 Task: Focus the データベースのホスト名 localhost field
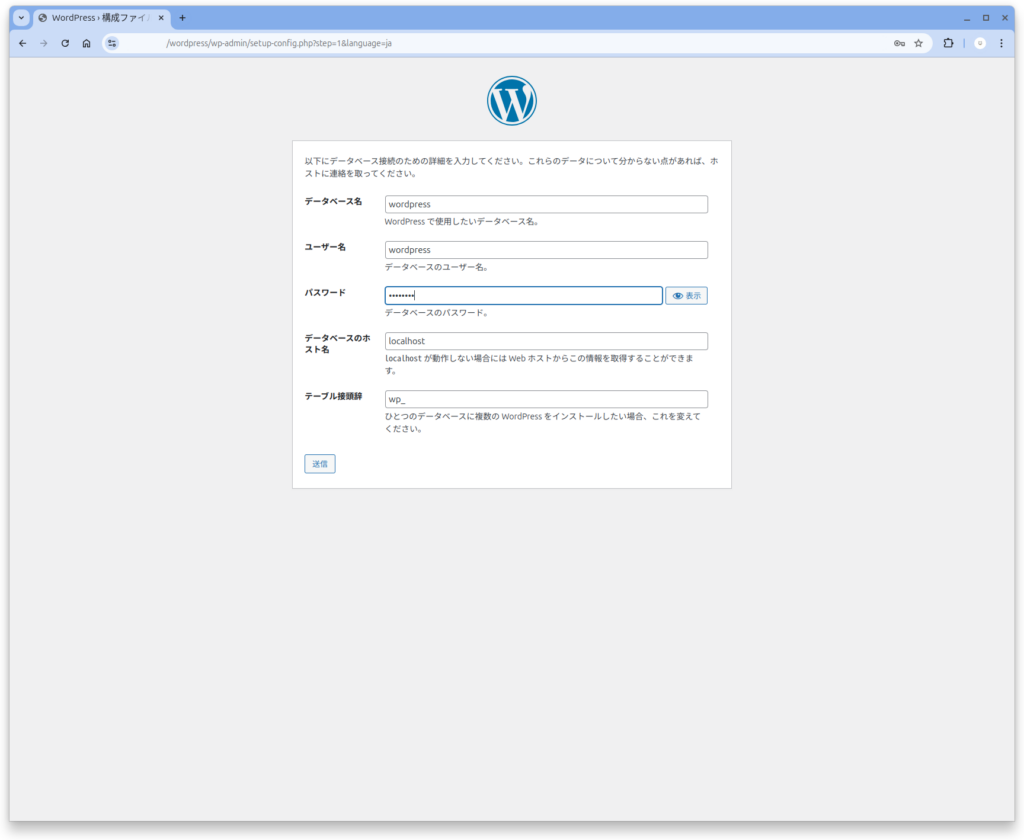click(546, 341)
